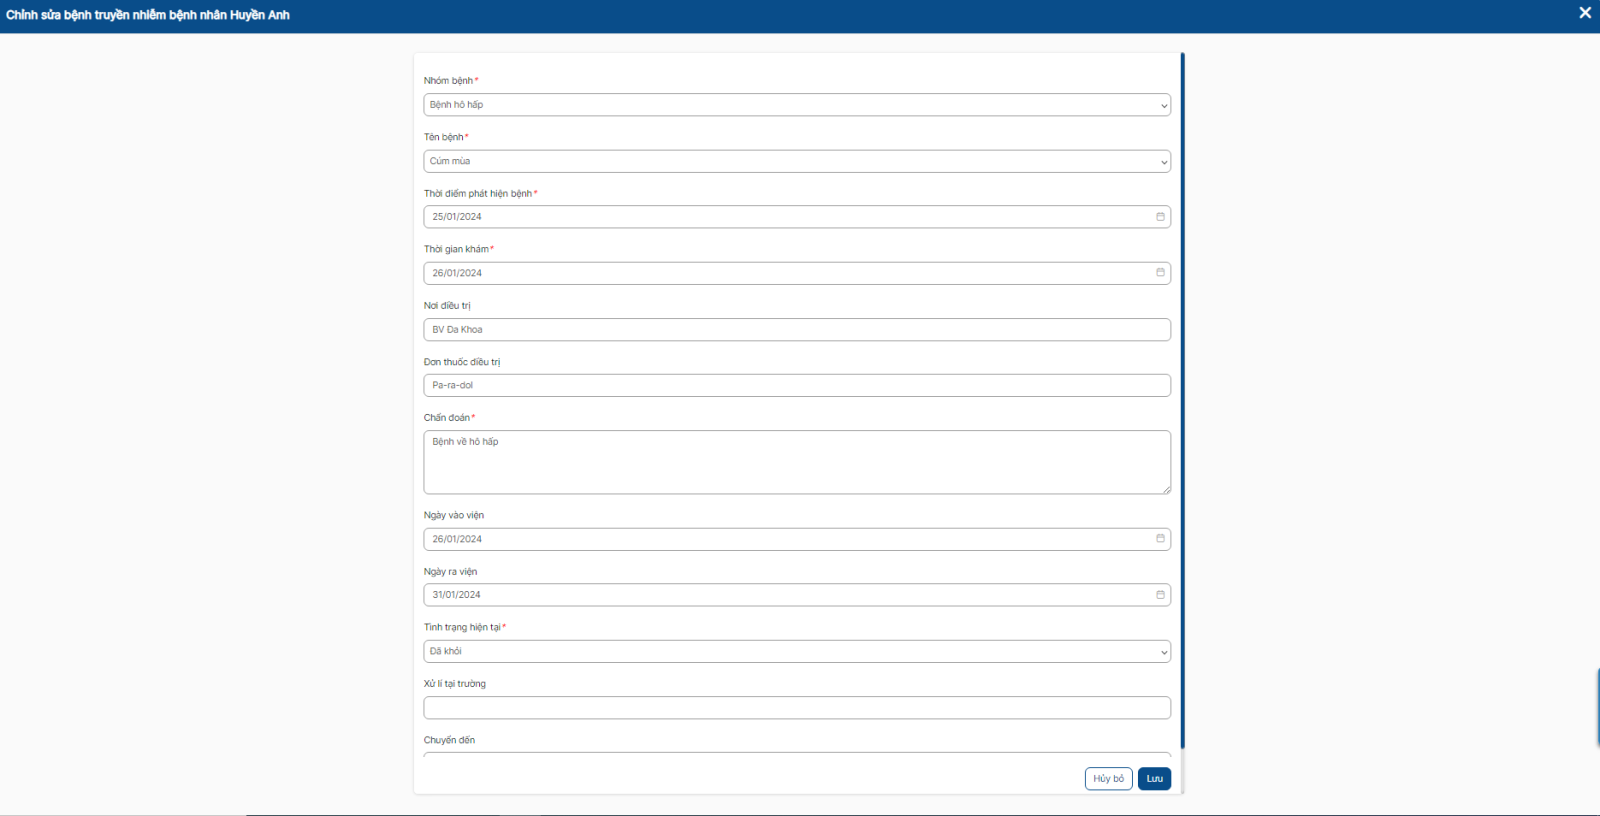Click the Xử lí tại trường field

797,708
